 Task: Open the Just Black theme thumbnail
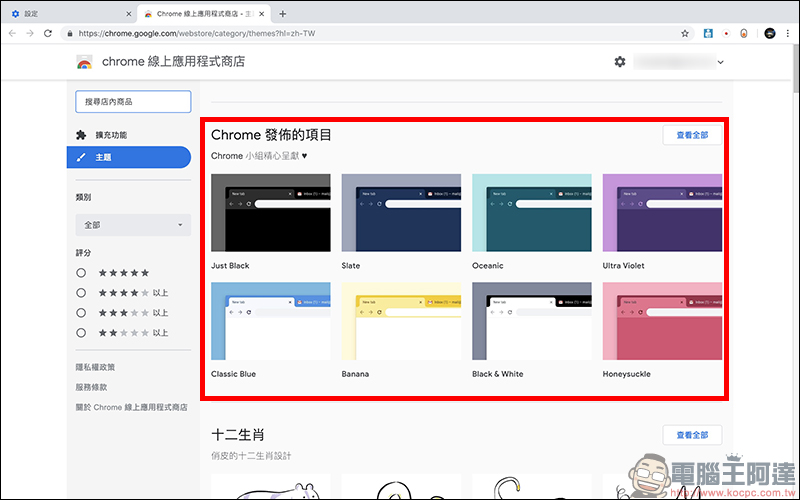tap(271, 213)
